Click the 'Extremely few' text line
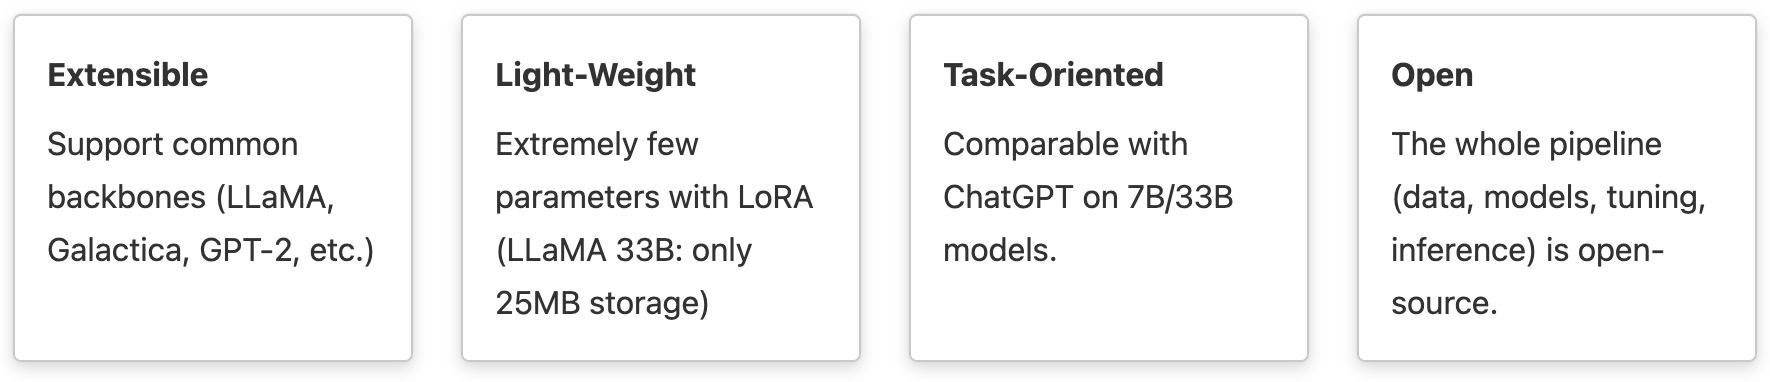 pyautogui.click(x=597, y=145)
